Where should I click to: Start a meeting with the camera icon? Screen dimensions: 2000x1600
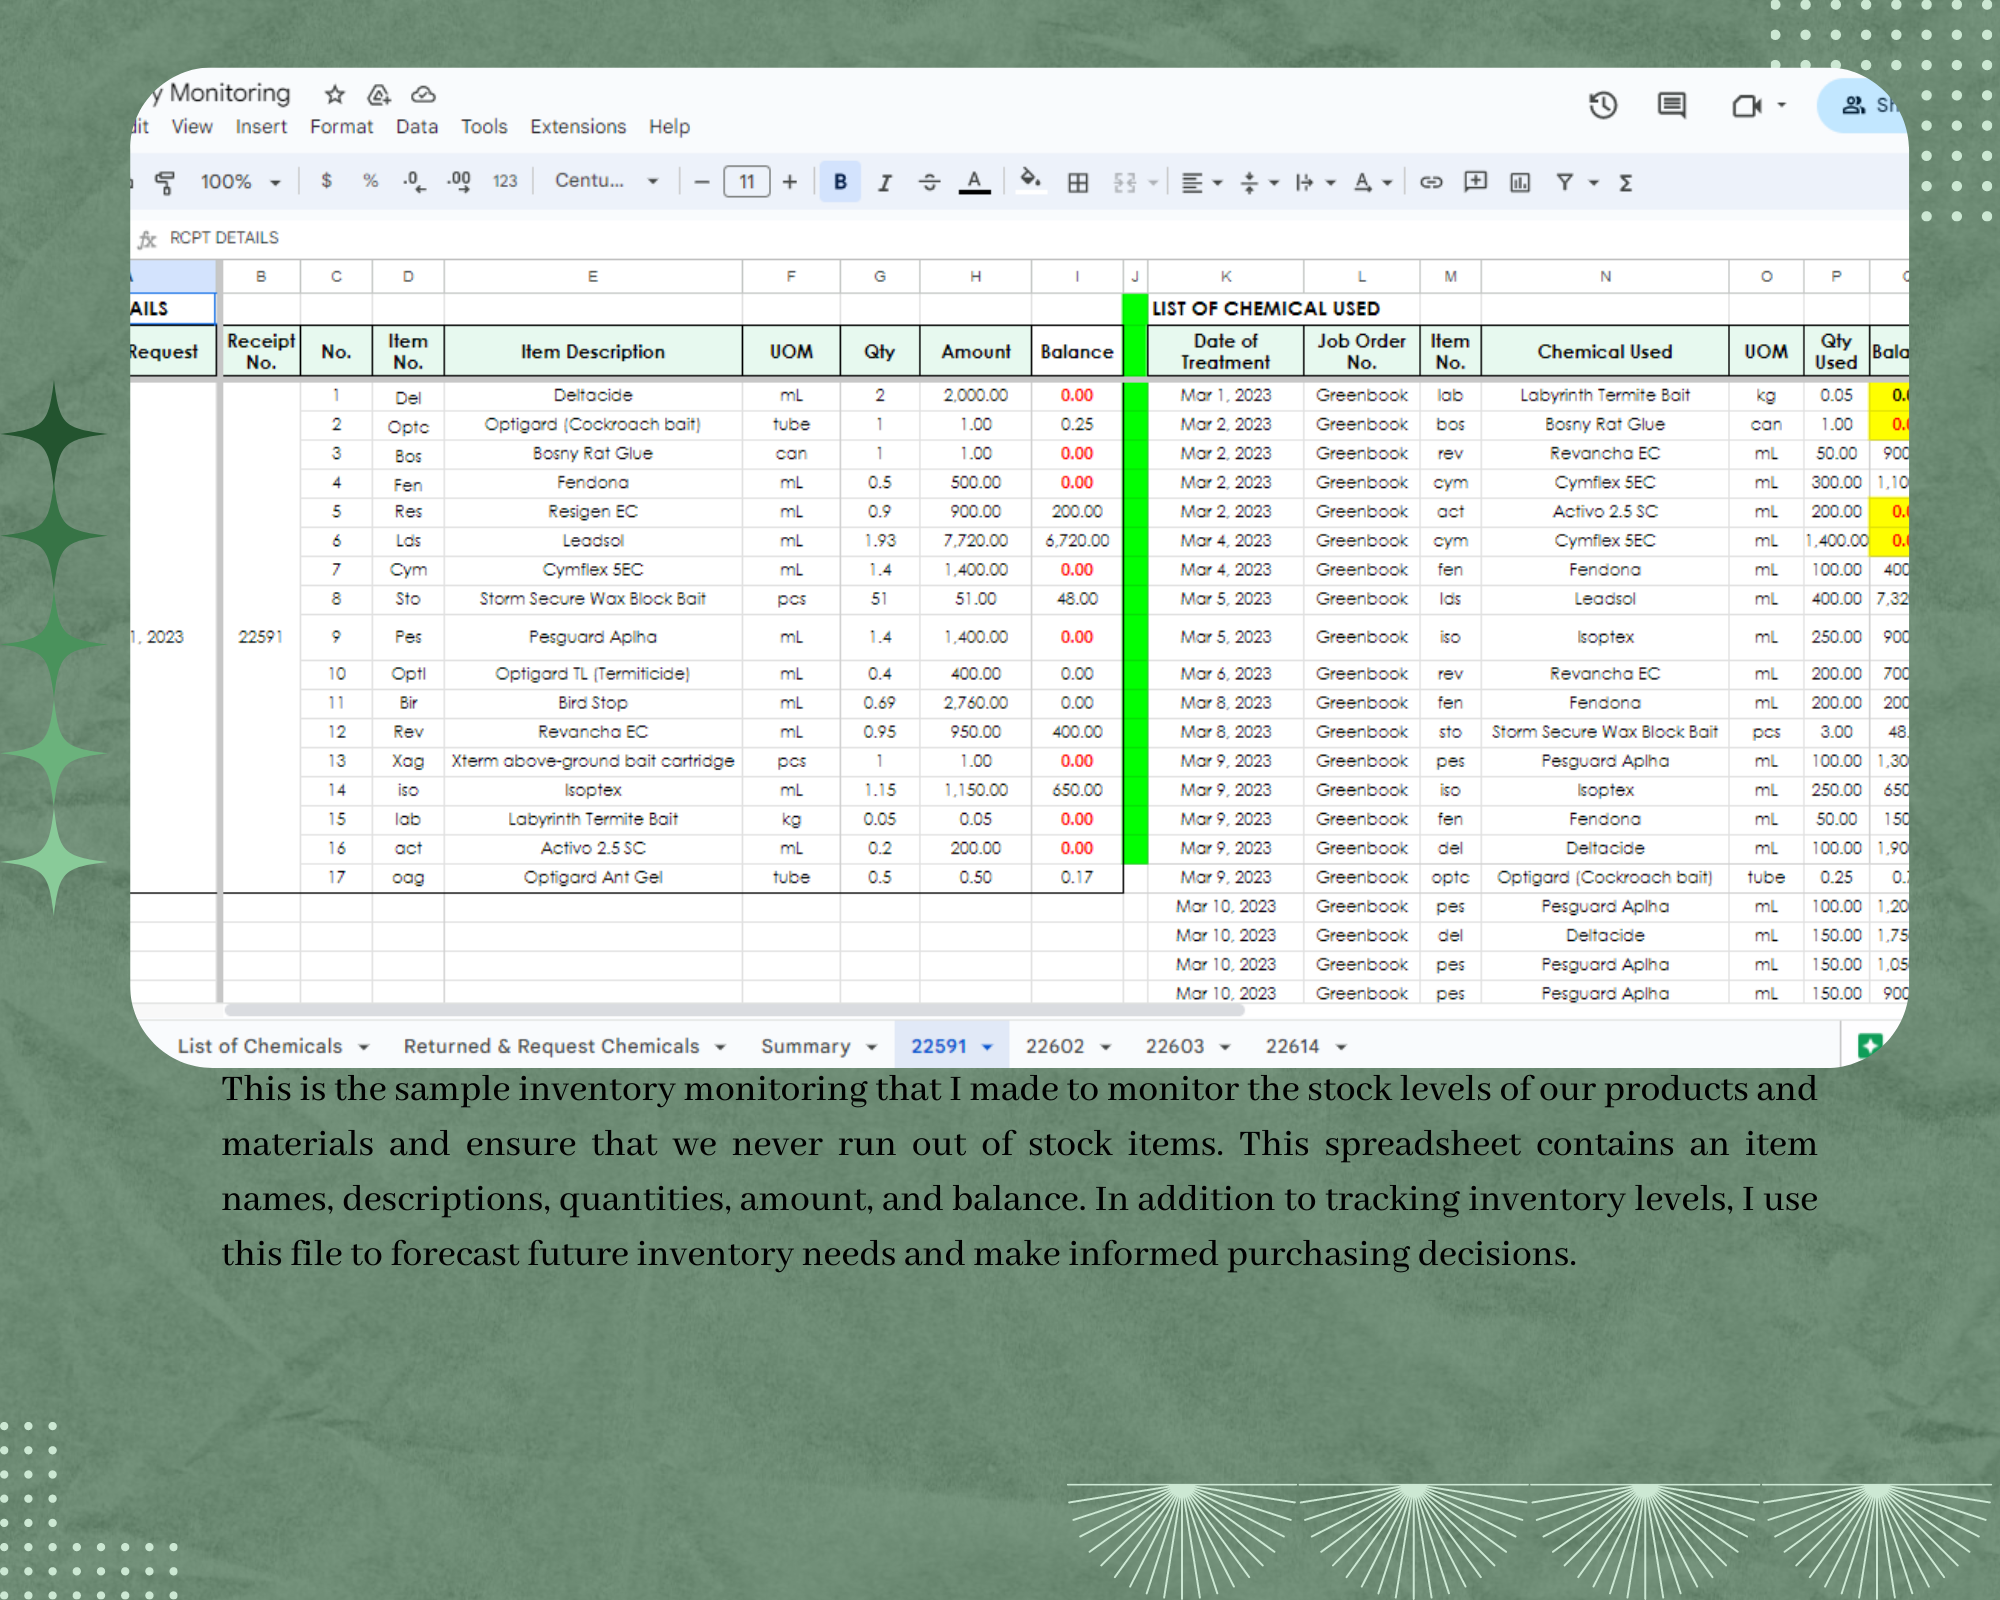click(1747, 105)
